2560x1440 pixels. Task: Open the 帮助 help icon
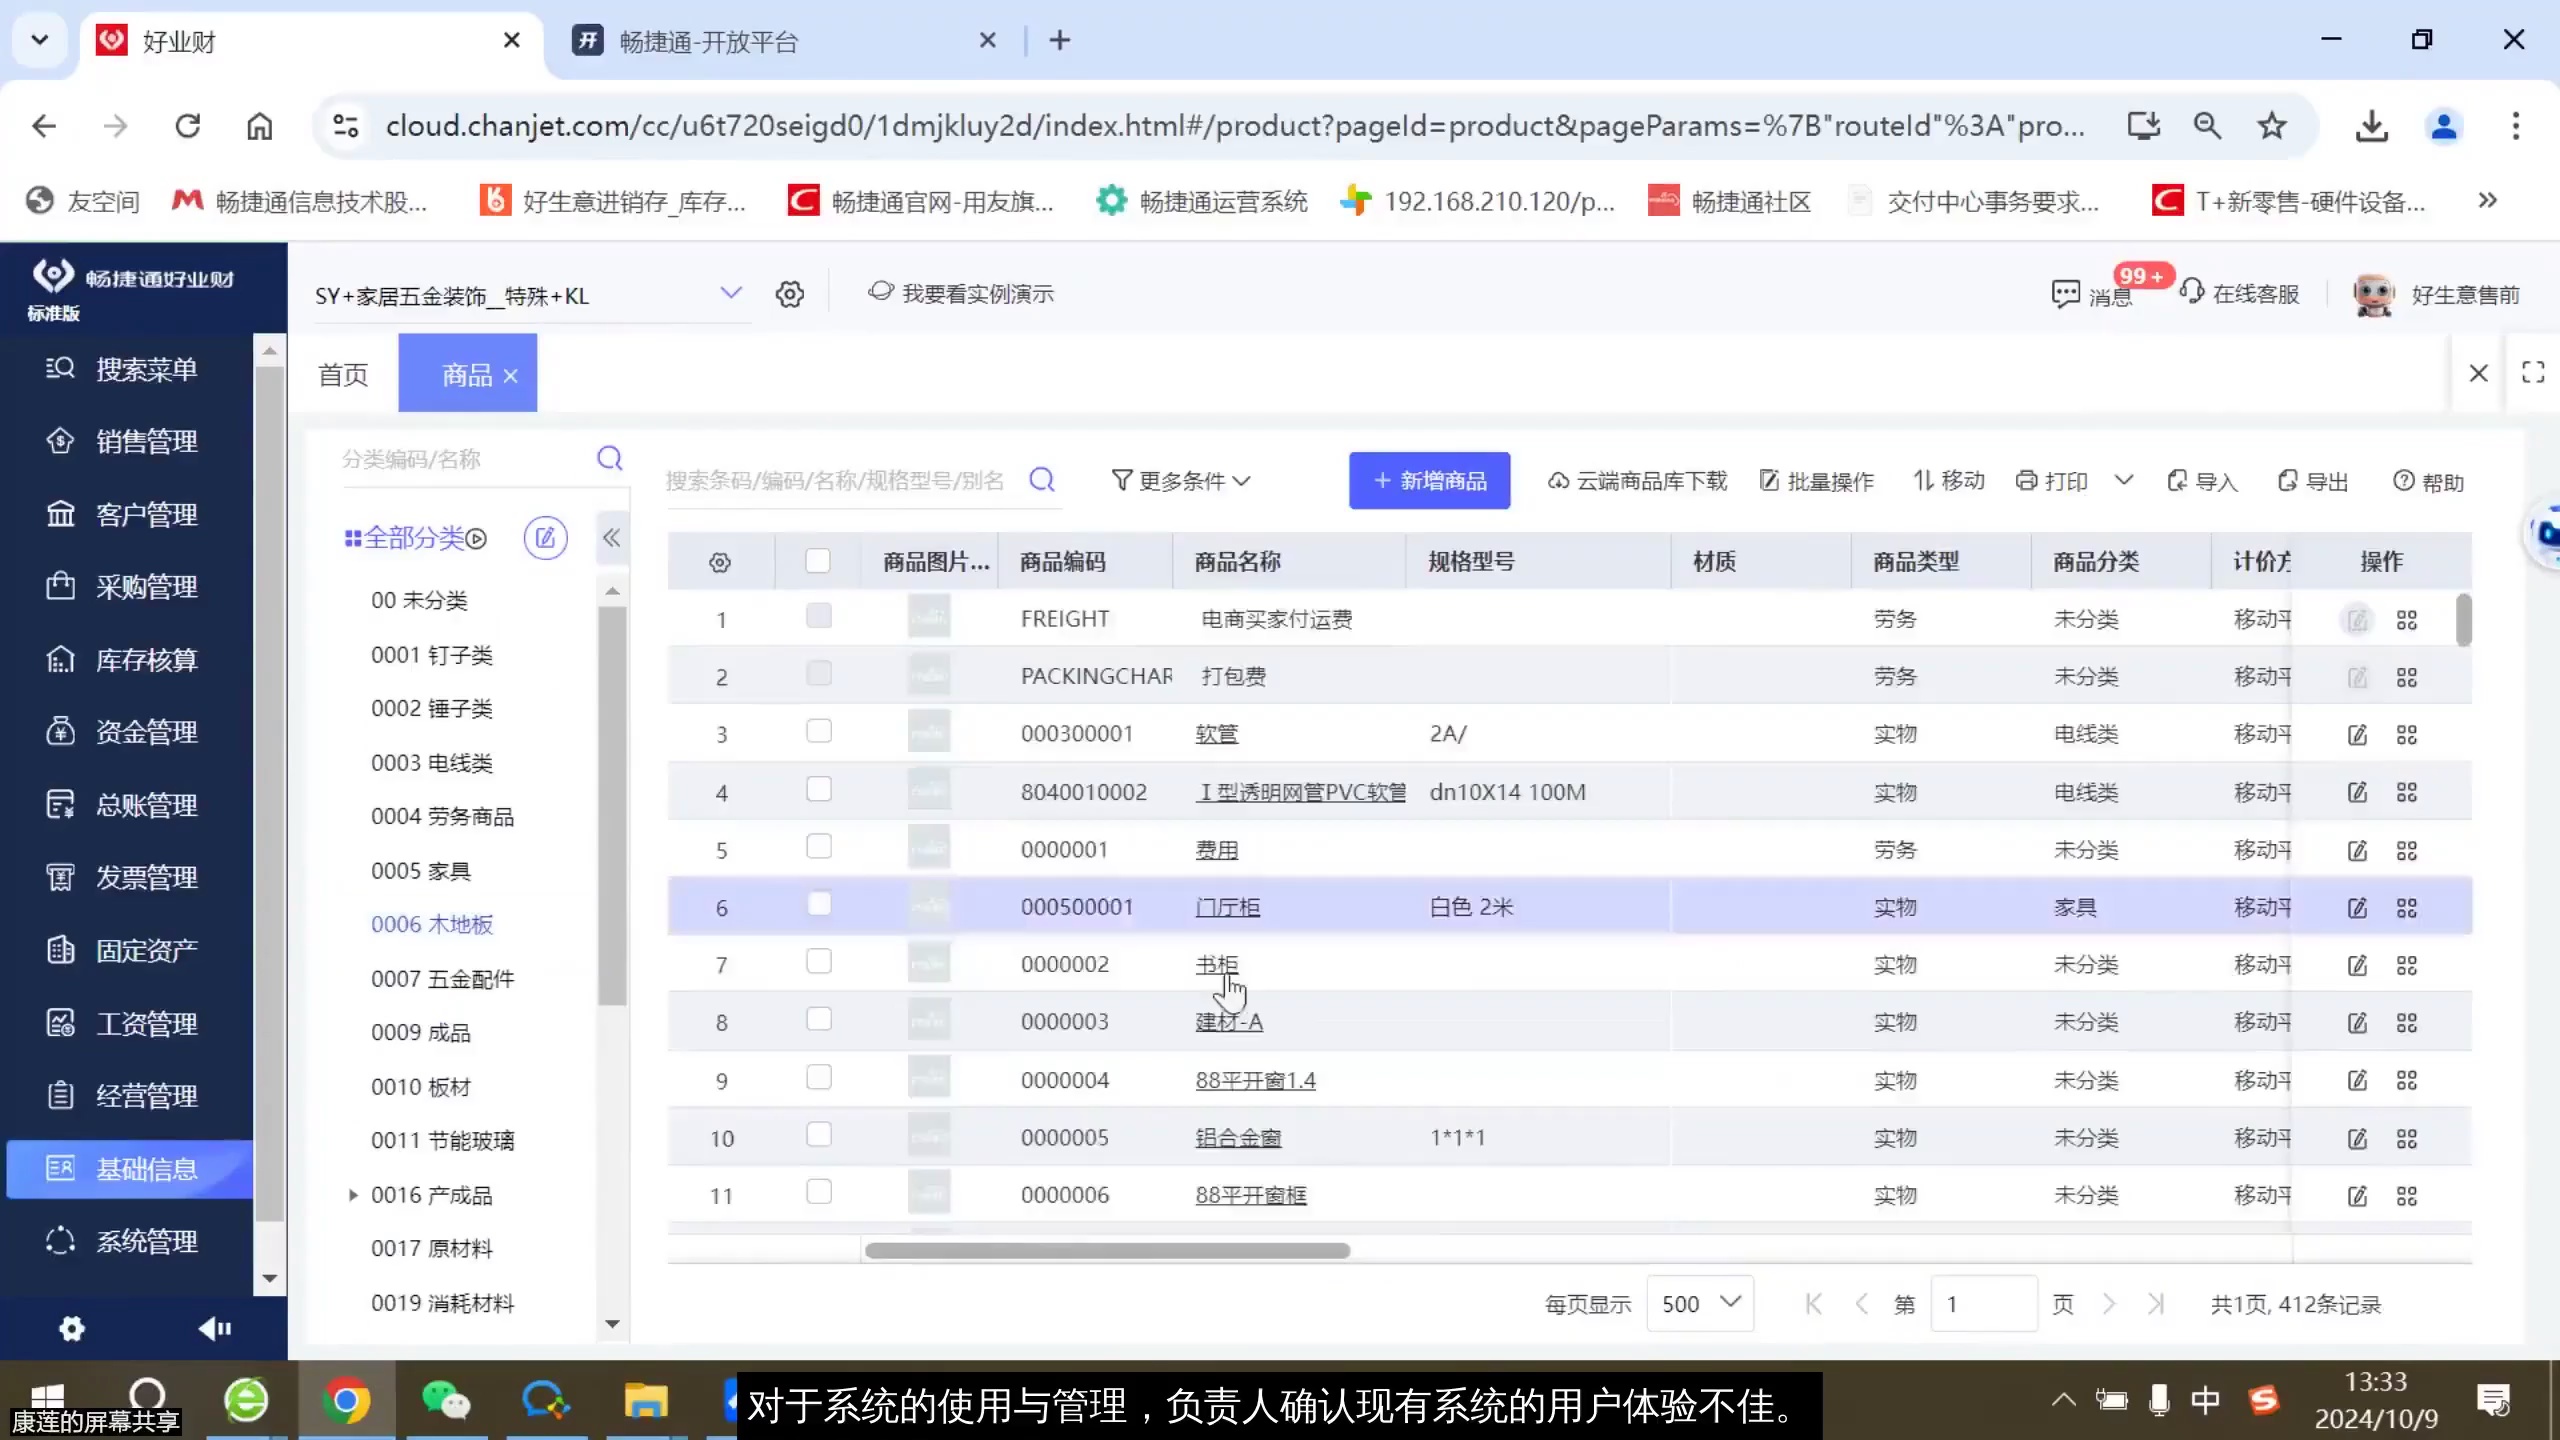(x=2429, y=481)
